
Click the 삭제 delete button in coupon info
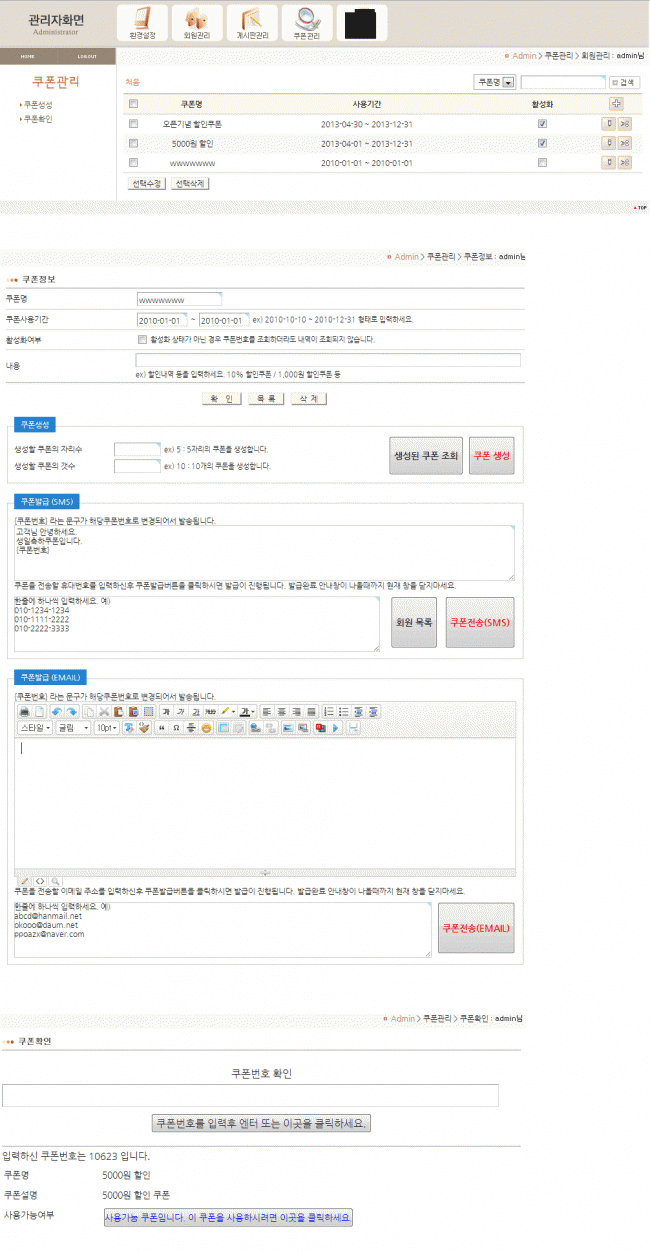coord(309,398)
